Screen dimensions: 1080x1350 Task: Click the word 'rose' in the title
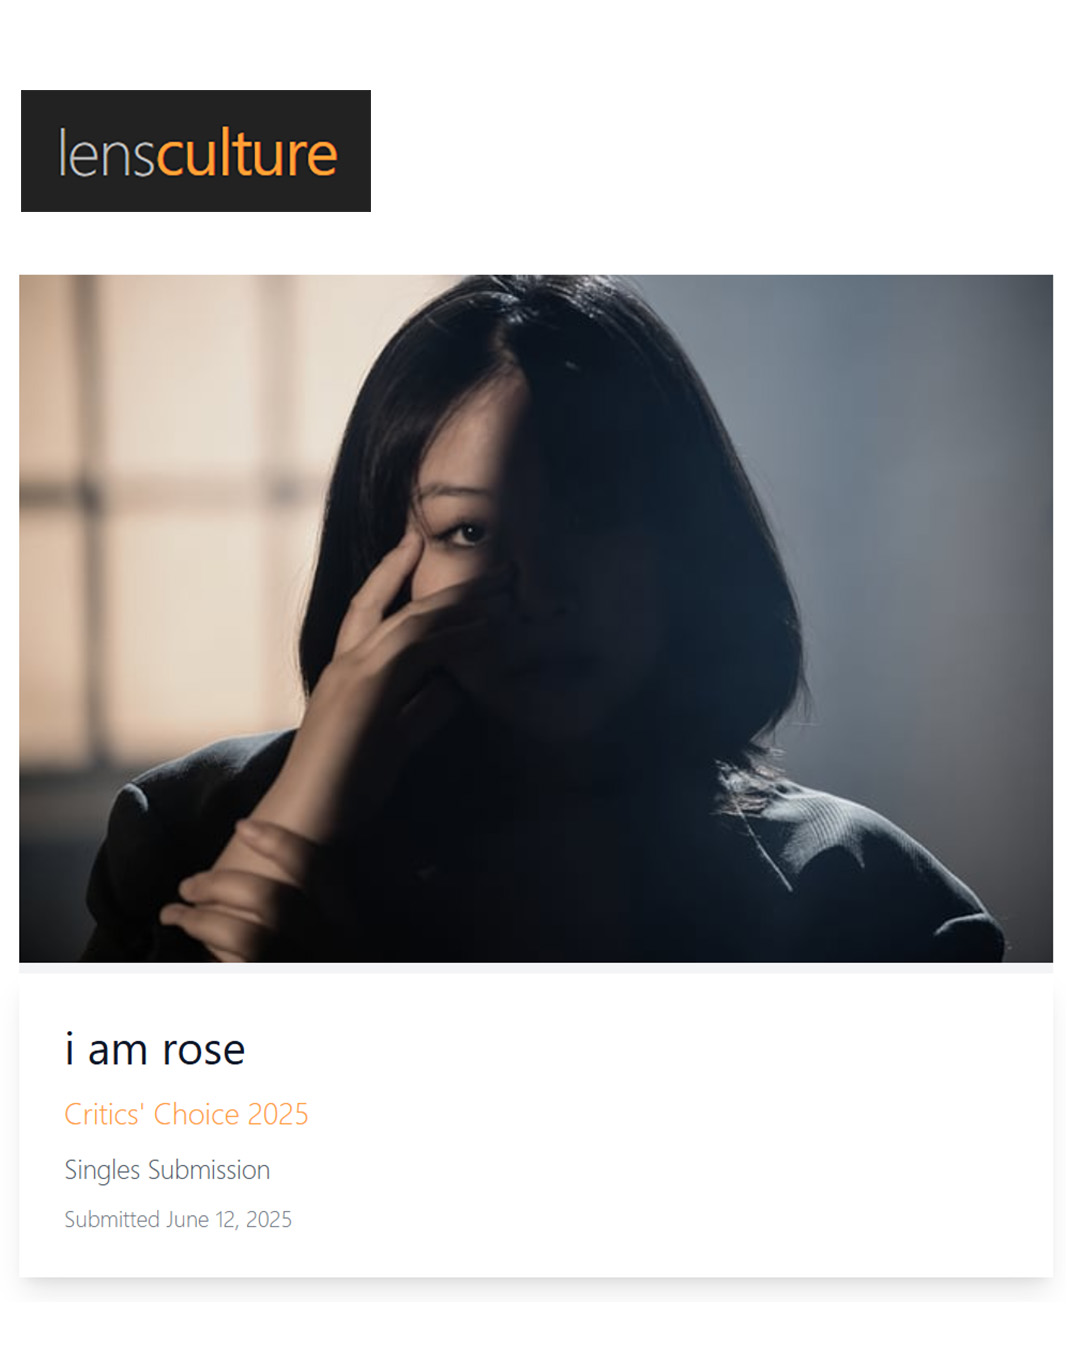204,1051
